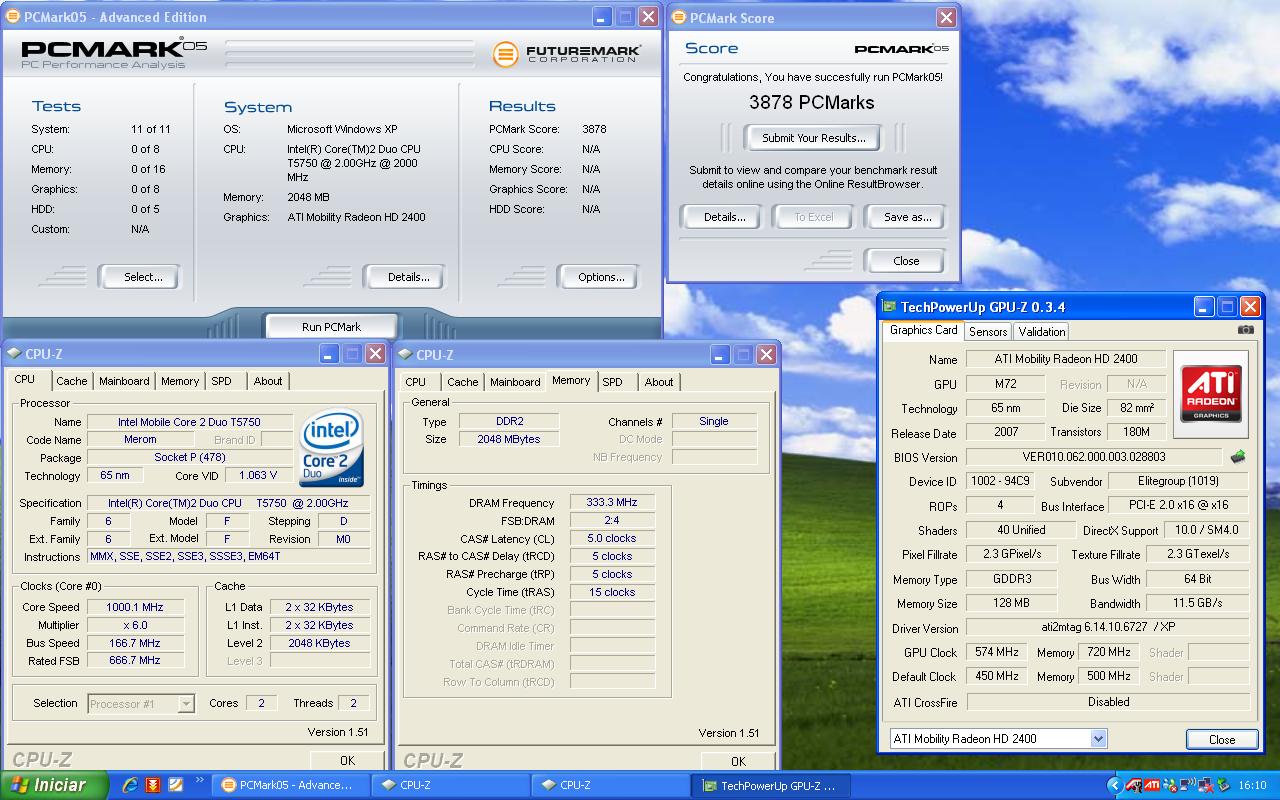Open the Processor #1 selection dropdown
1280x800 pixels.
pos(186,704)
